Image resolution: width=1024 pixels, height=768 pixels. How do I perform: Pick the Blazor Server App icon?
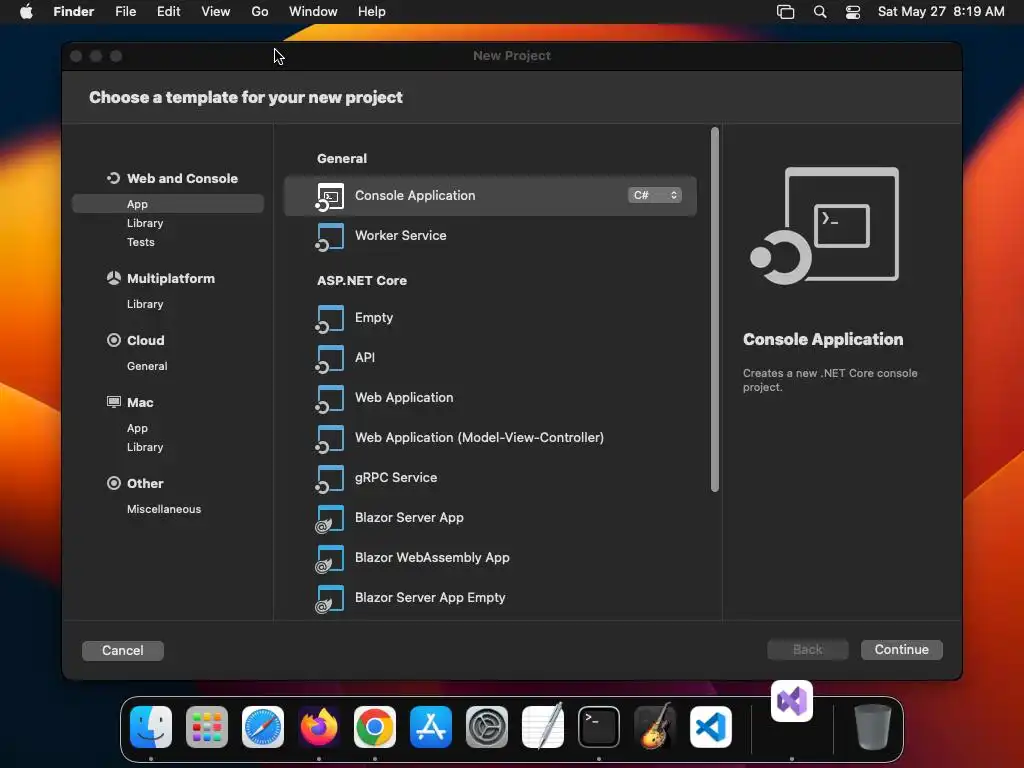tap(330, 519)
